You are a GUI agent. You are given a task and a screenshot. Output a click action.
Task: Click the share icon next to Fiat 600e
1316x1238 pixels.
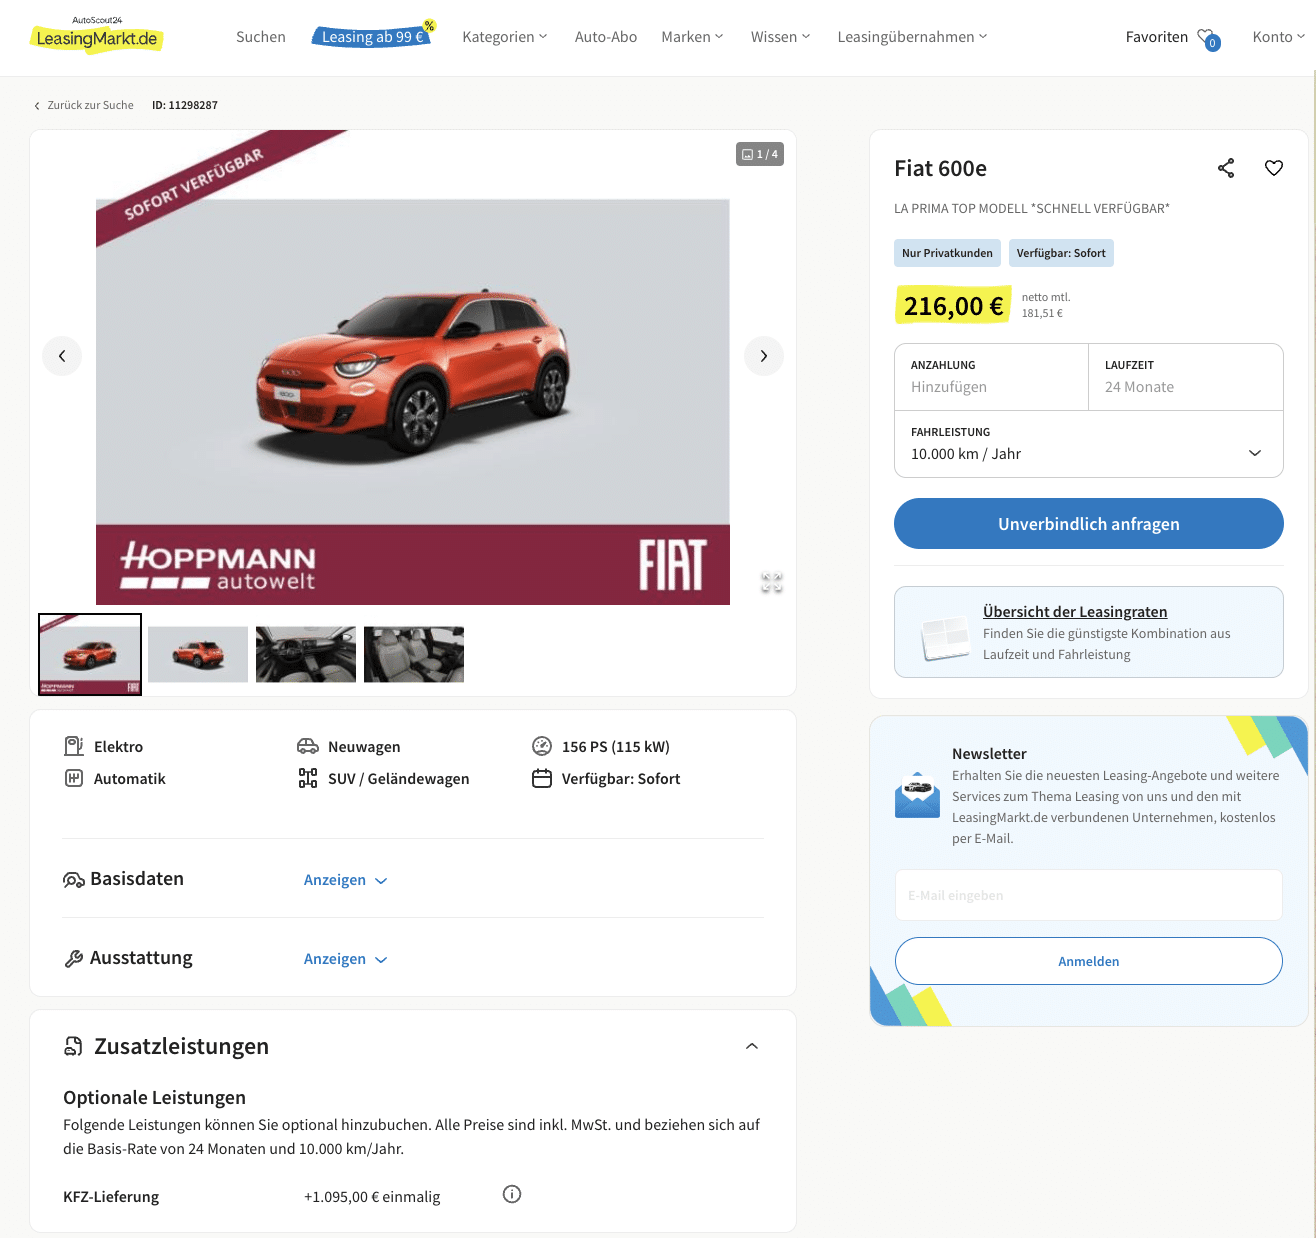tap(1226, 168)
